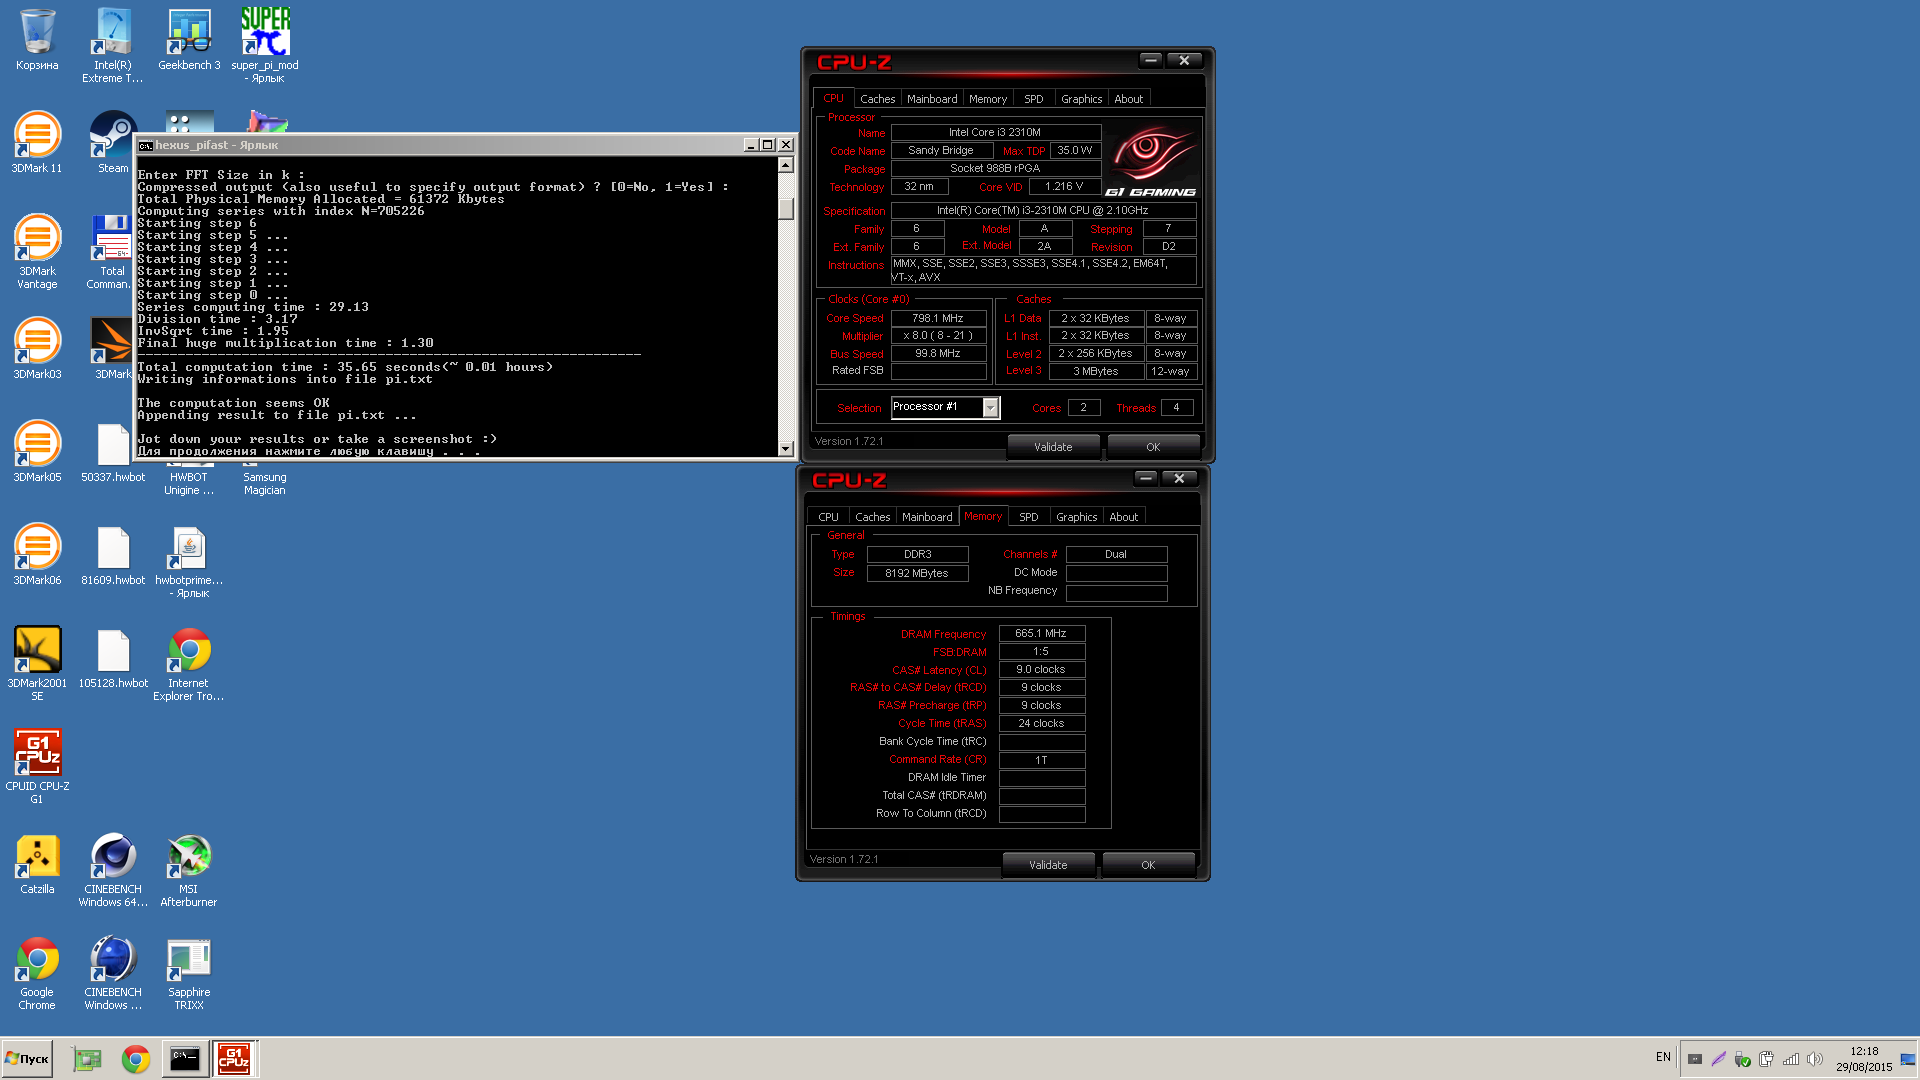Launch Total Commander desktop shortcut
This screenshot has height=1080, width=1920.
click(x=112, y=252)
